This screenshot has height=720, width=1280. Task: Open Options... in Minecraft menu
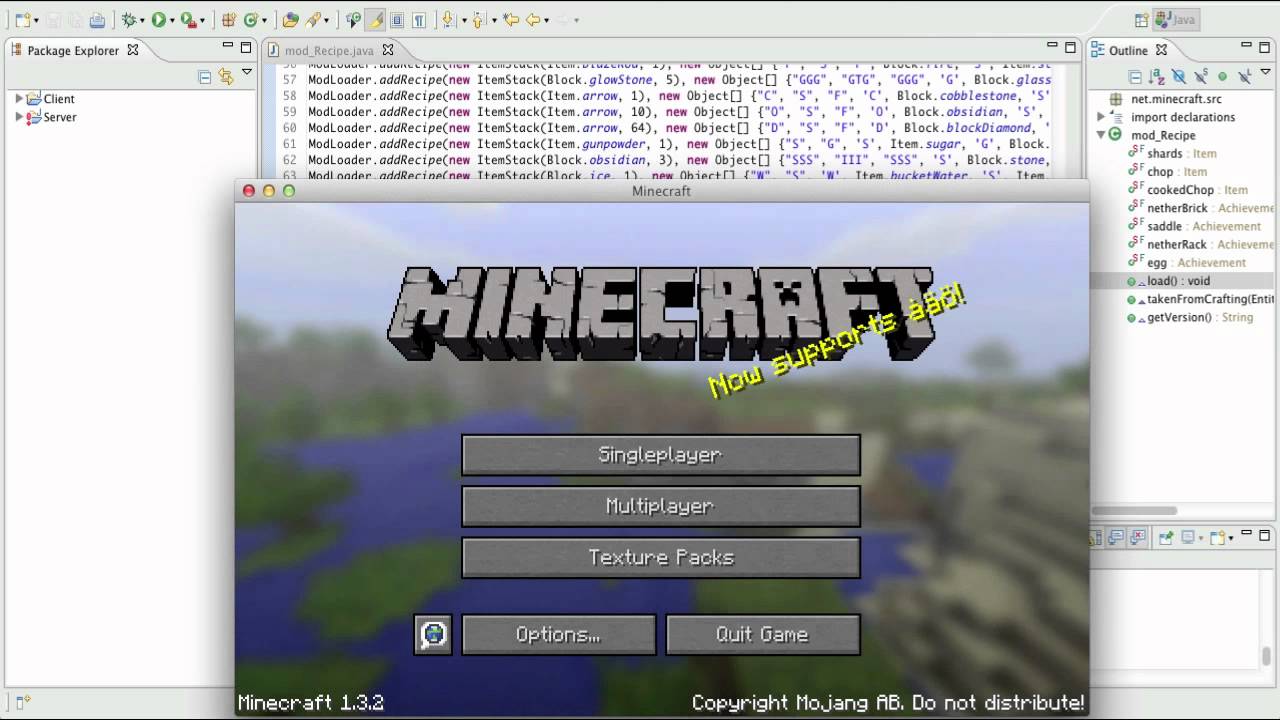[559, 634]
